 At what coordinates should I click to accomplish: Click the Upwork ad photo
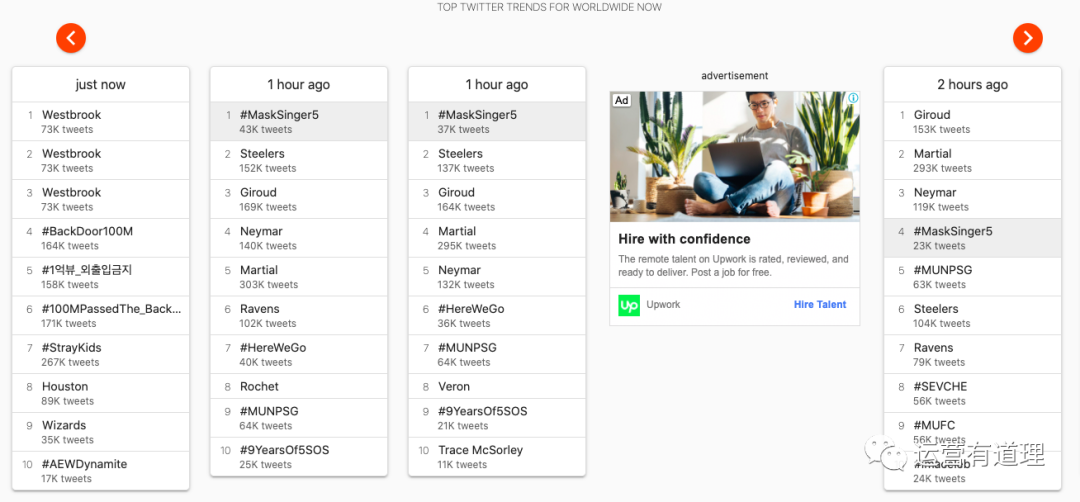[x=734, y=157]
